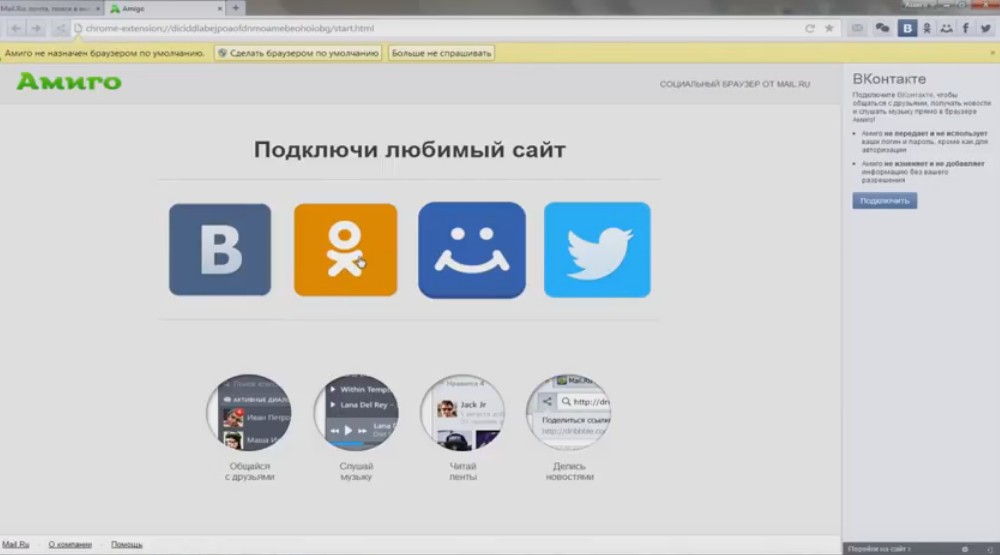Viewport: 1000px width, 555px height.
Task: Click 'СОЦИАЛЬНЫЙ БРАУЗЕР ОТ MAIL.RU' text
Action: [735, 84]
